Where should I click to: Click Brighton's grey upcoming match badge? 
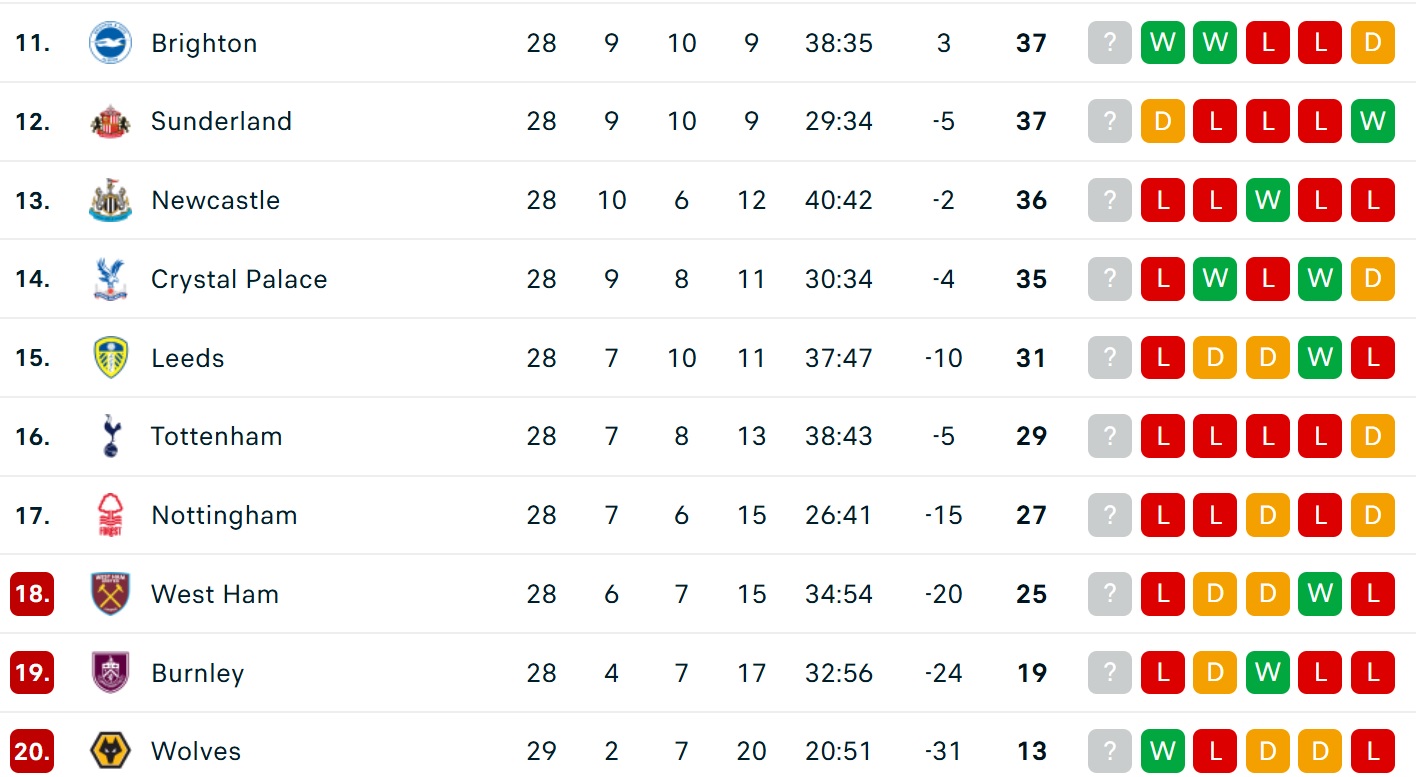(1110, 43)
